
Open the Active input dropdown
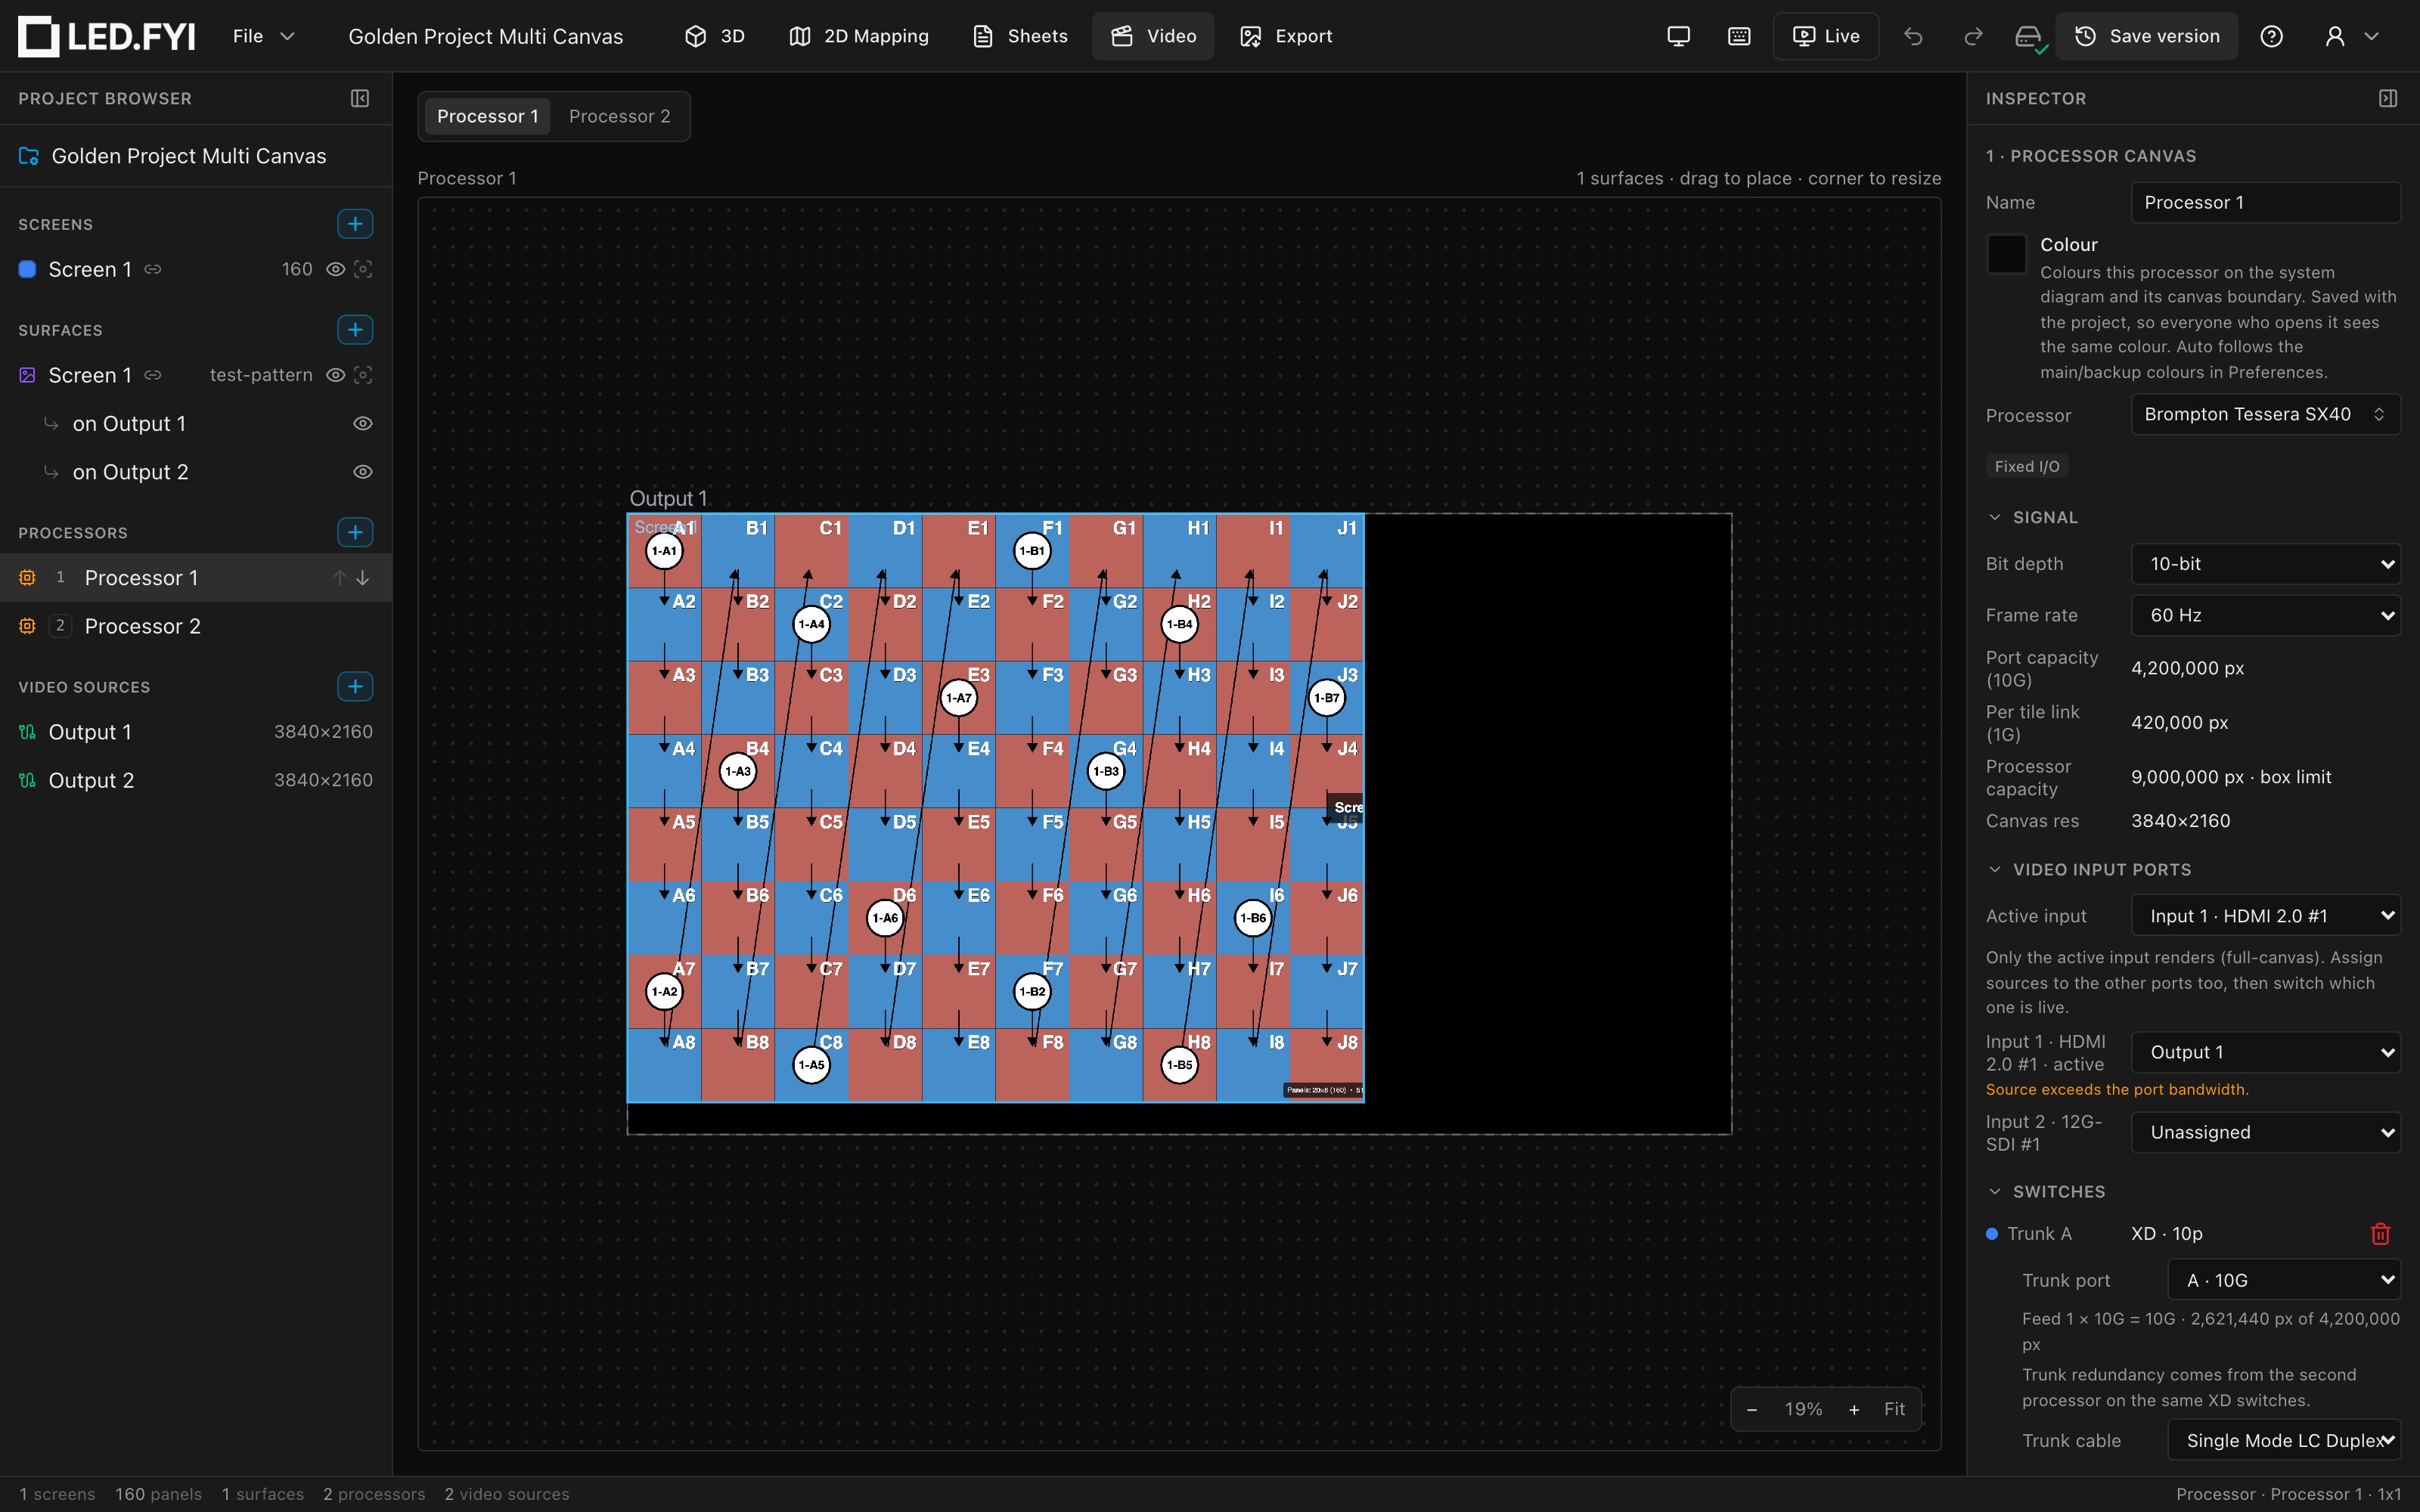(x=2266, y=916)
